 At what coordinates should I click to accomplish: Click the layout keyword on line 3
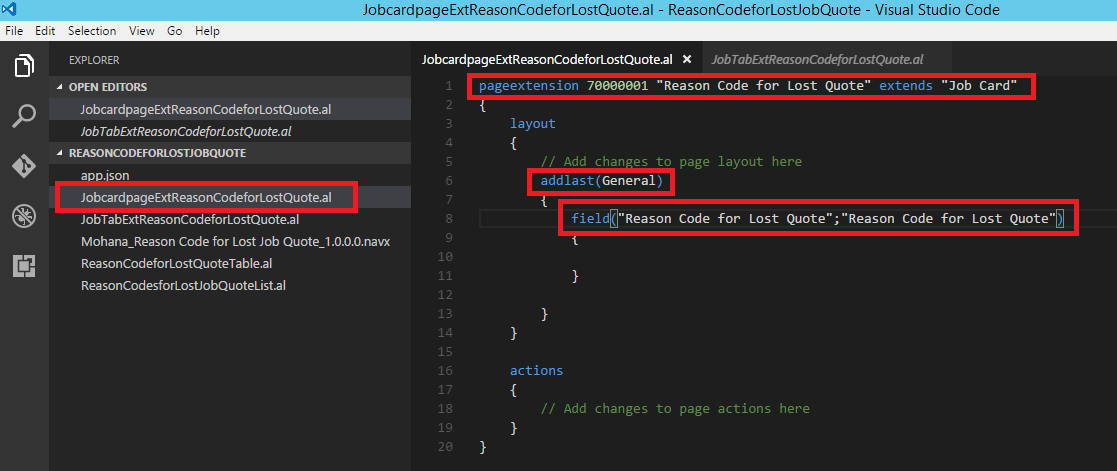coord(532,123)
